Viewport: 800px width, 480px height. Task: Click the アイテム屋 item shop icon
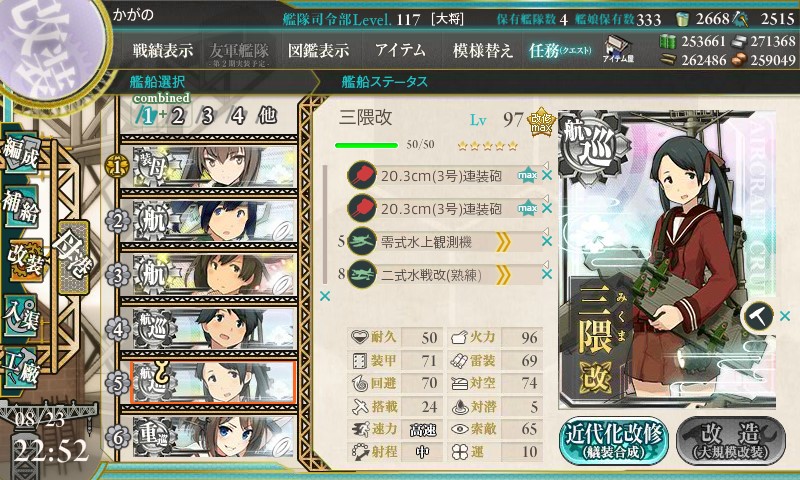[618, 50]
